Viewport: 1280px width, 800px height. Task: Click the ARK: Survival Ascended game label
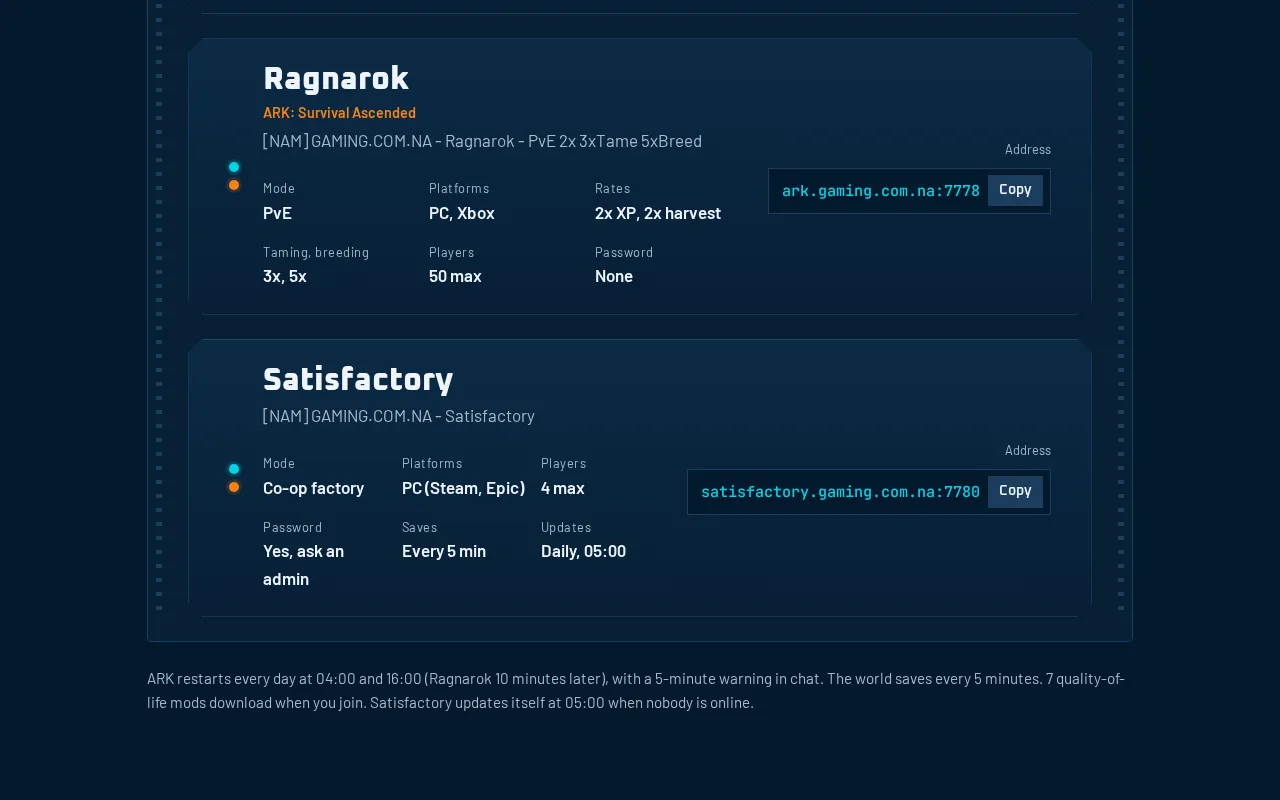[x=339, y=113]
